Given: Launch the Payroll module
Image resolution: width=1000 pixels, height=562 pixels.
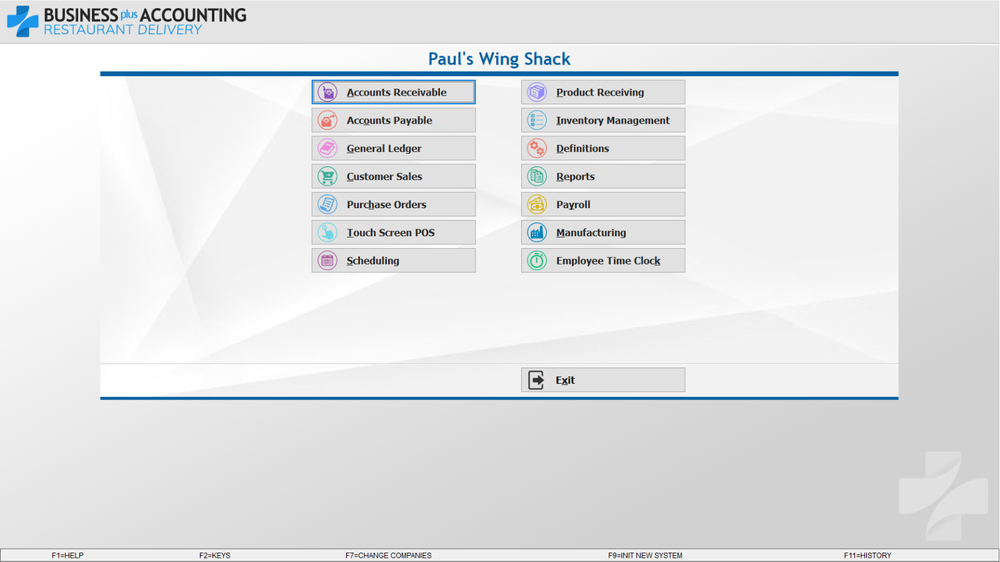Looking at the screenshot, I should point(603,204).
